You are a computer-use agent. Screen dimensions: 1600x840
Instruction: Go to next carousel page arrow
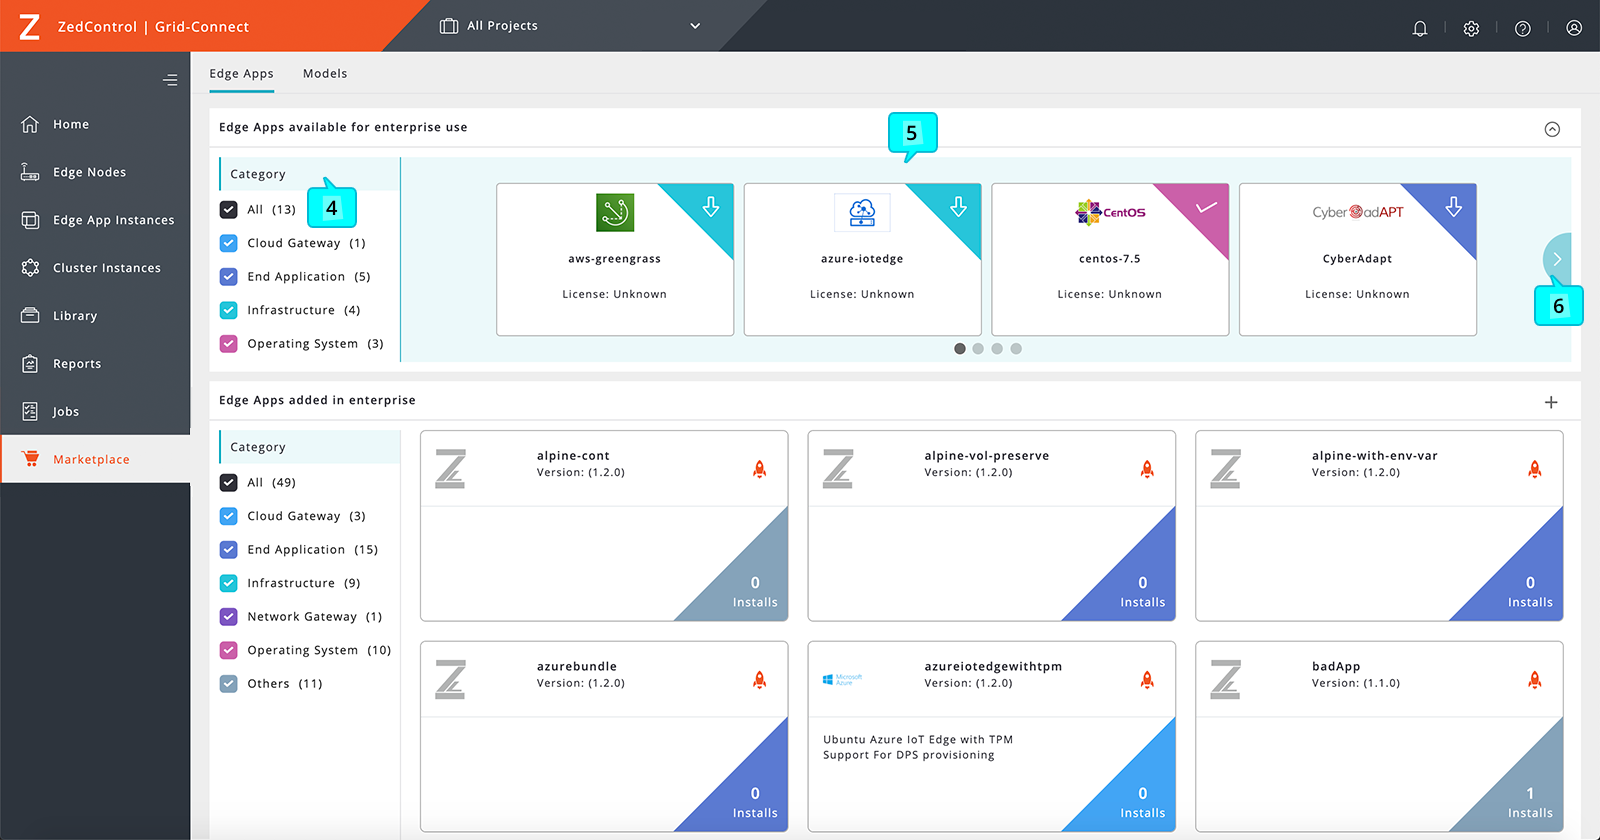[x=1557, y=259]
